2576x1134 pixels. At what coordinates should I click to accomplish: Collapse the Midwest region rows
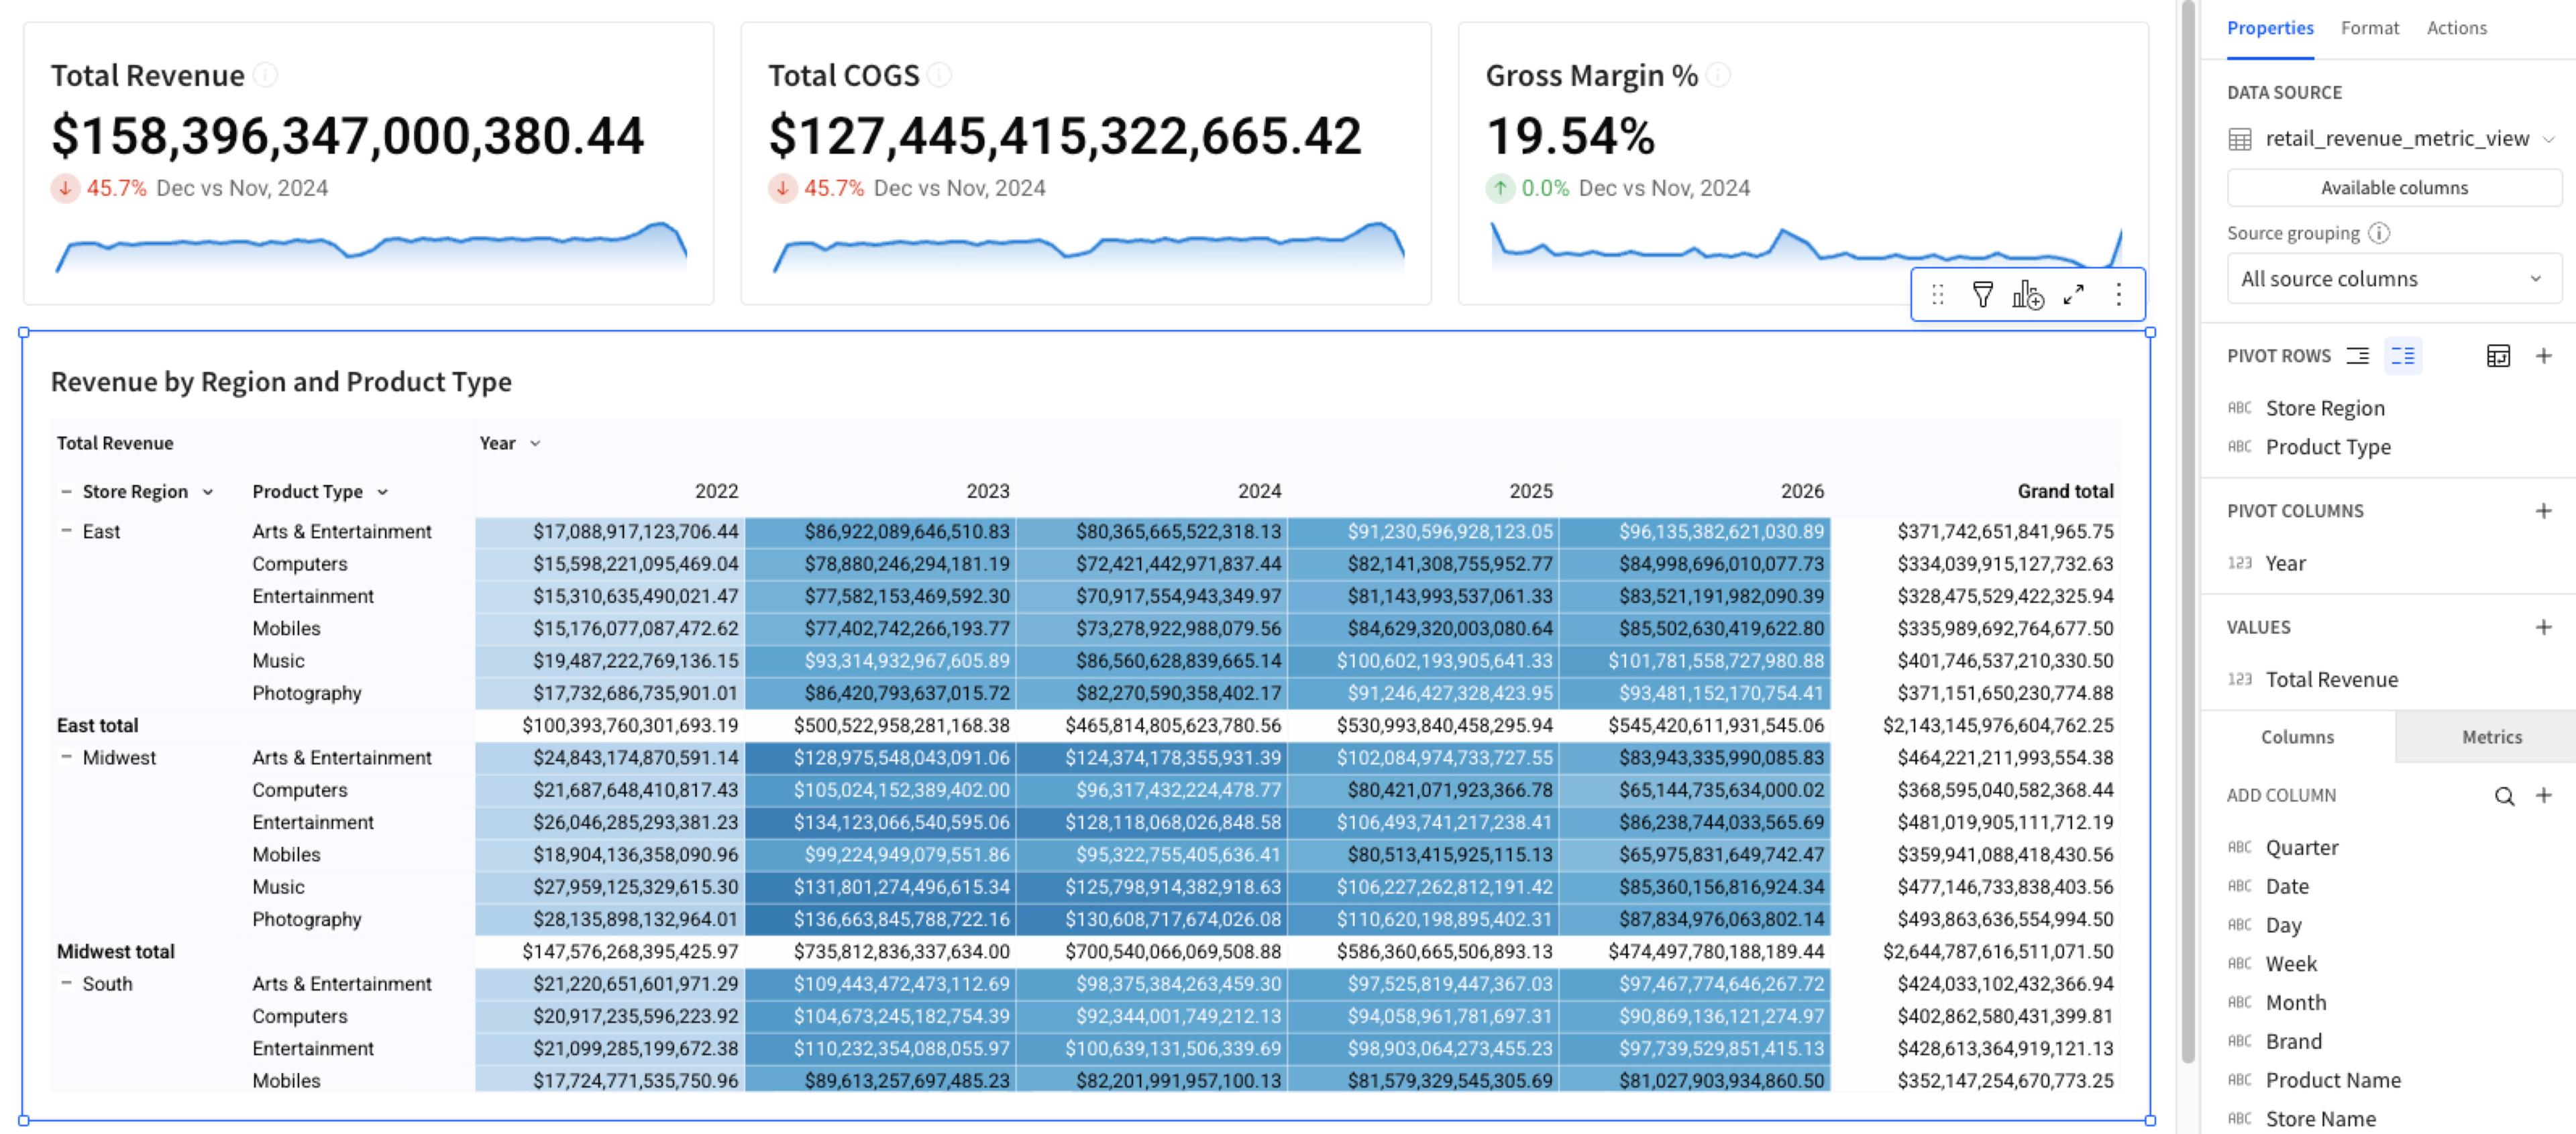click(66, 757)
